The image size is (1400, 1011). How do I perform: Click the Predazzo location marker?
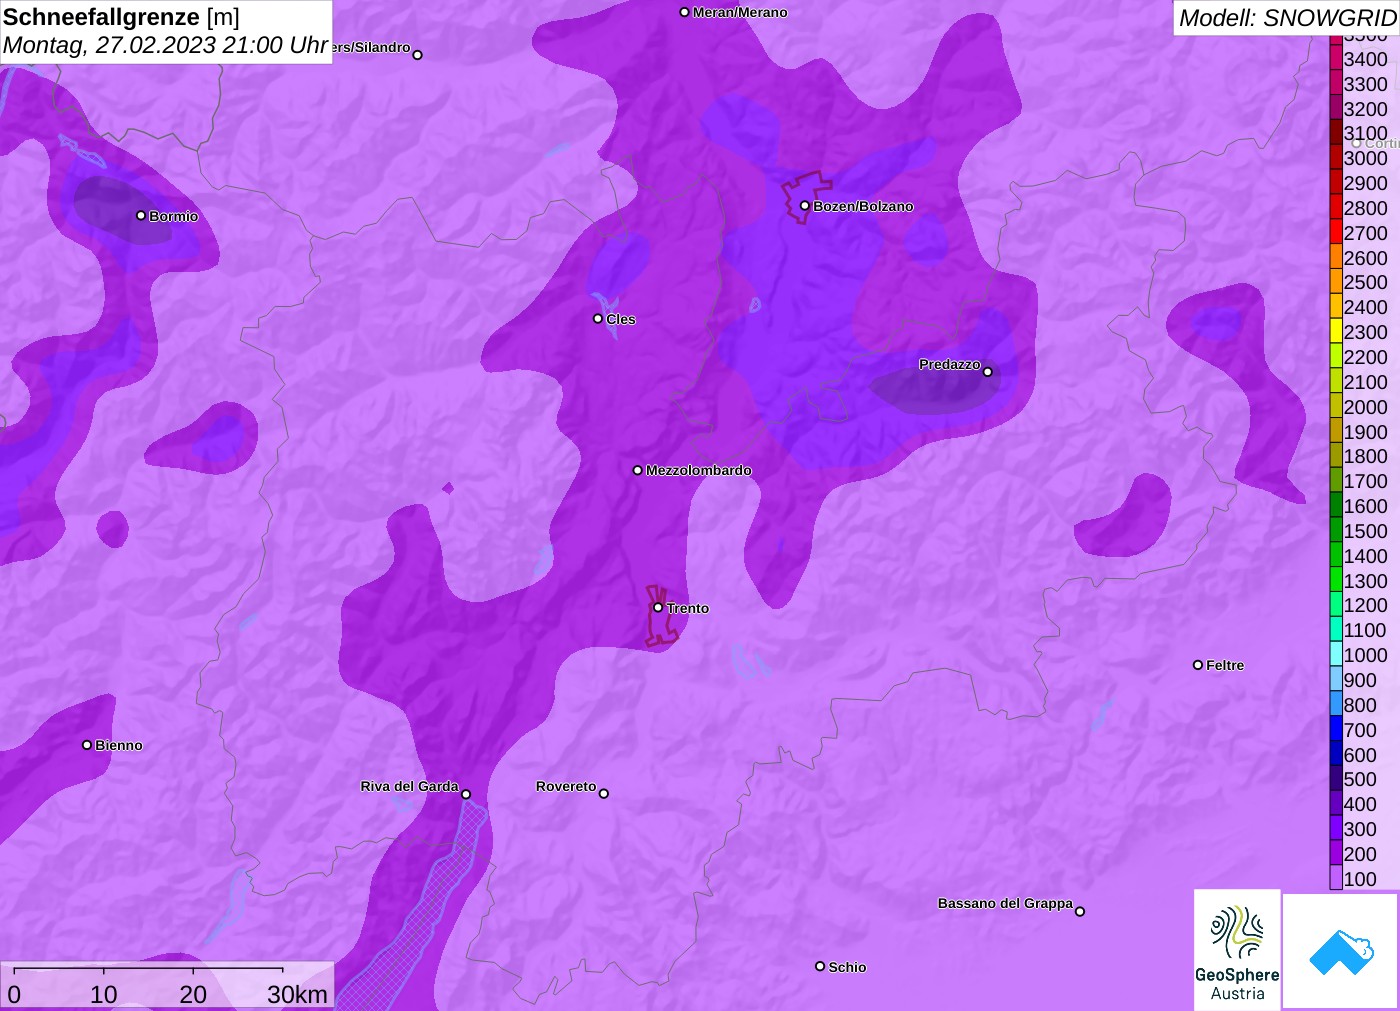click(x=988, y=372)
